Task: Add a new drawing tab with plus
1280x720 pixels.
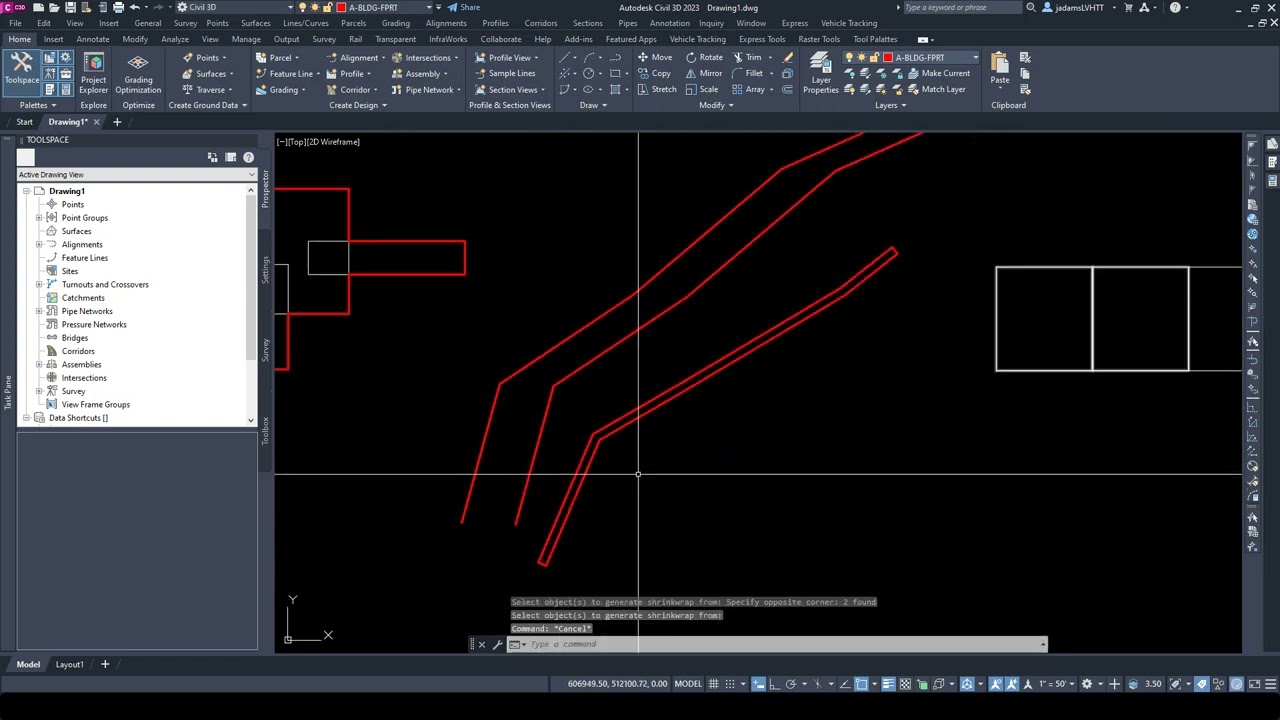Action: click(x=117, y=122)
